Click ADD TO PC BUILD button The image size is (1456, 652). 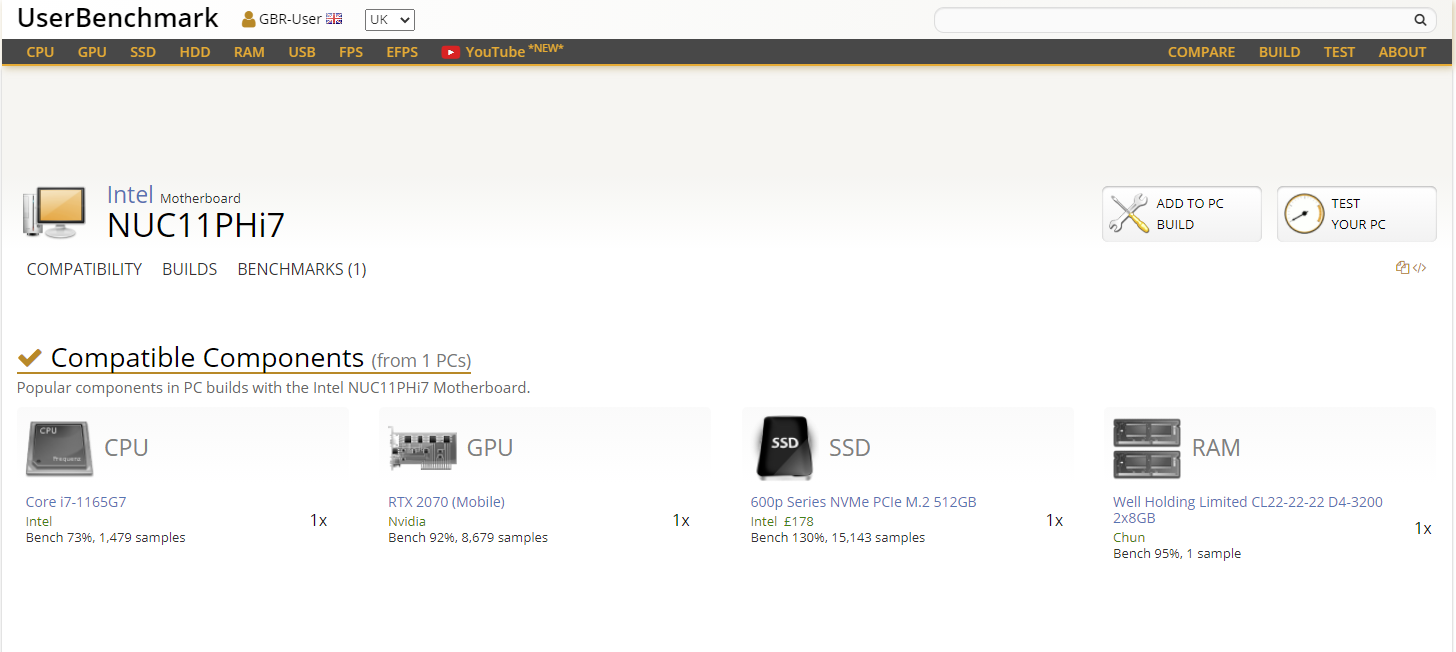pos(1182,214)
